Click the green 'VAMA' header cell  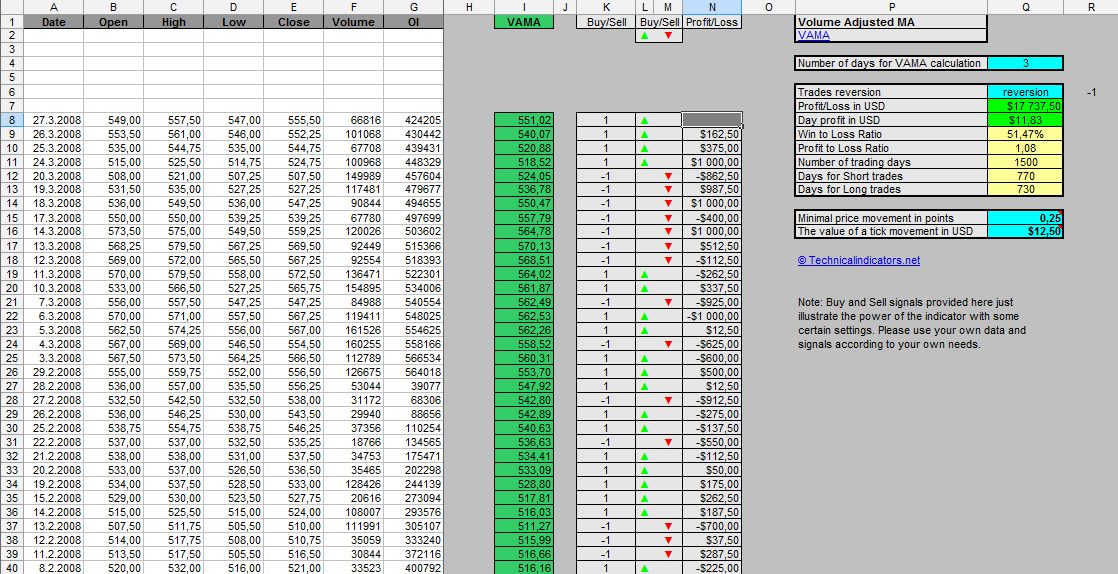pos(523,22)
